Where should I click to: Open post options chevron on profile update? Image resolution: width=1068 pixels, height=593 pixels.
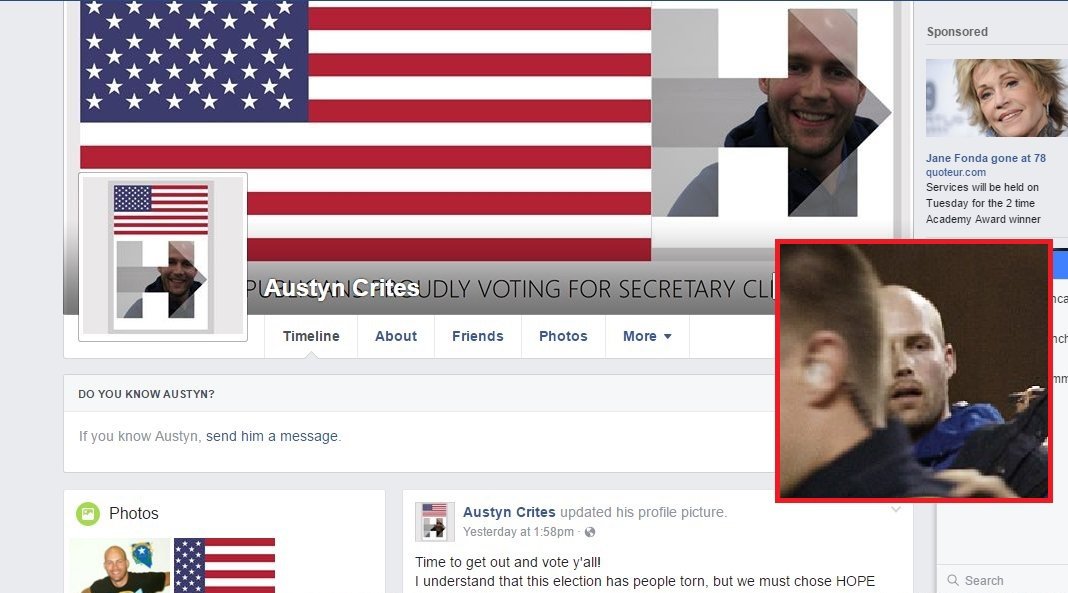pyautogui.click(x=896, y=509)
